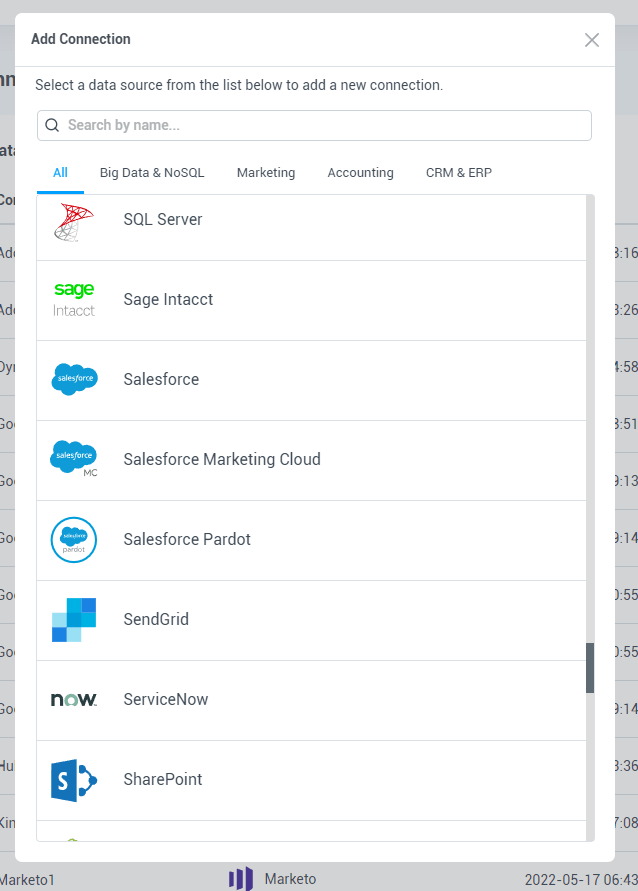Click the search magnifier icon
This screenshot has width=638, height=891.
click(x=52, y=126)
